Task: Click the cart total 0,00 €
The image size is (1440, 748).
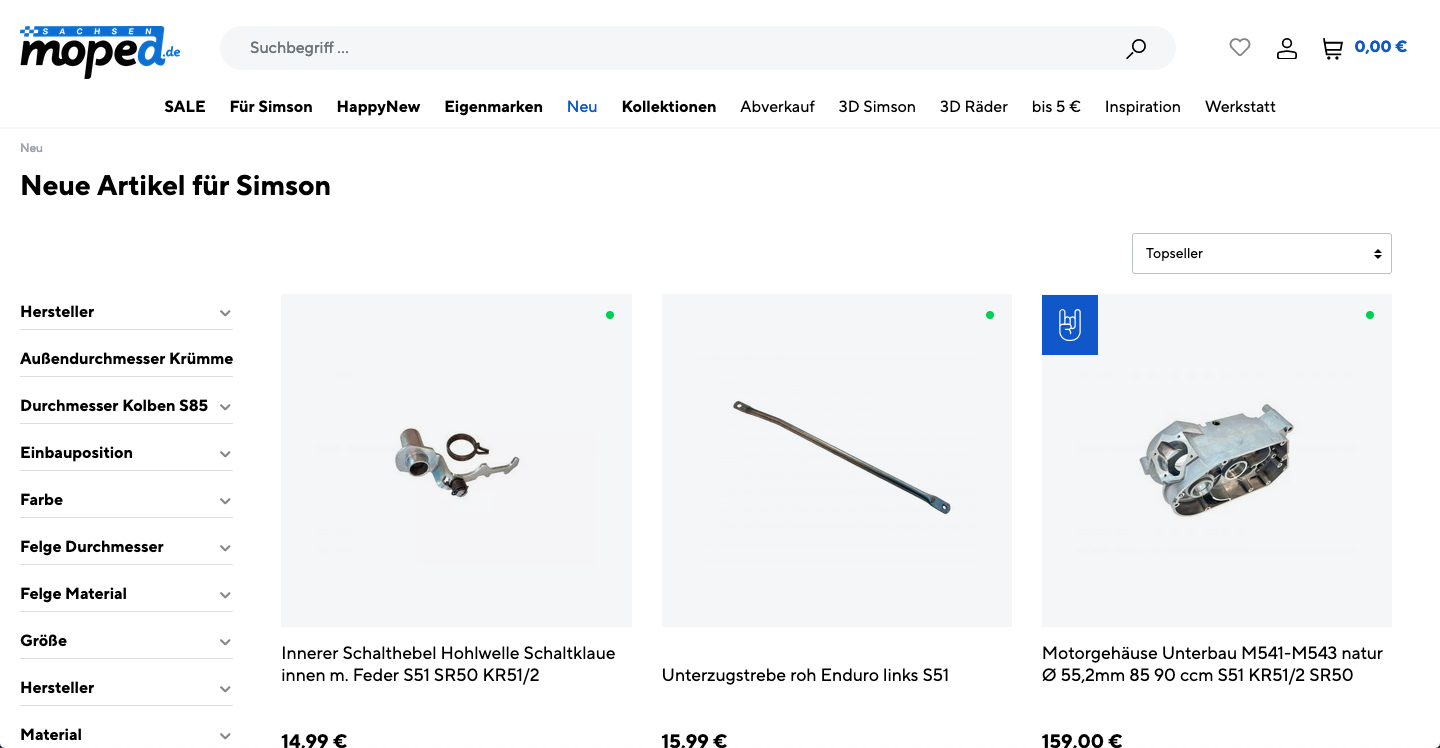Action: point(1381,46)
